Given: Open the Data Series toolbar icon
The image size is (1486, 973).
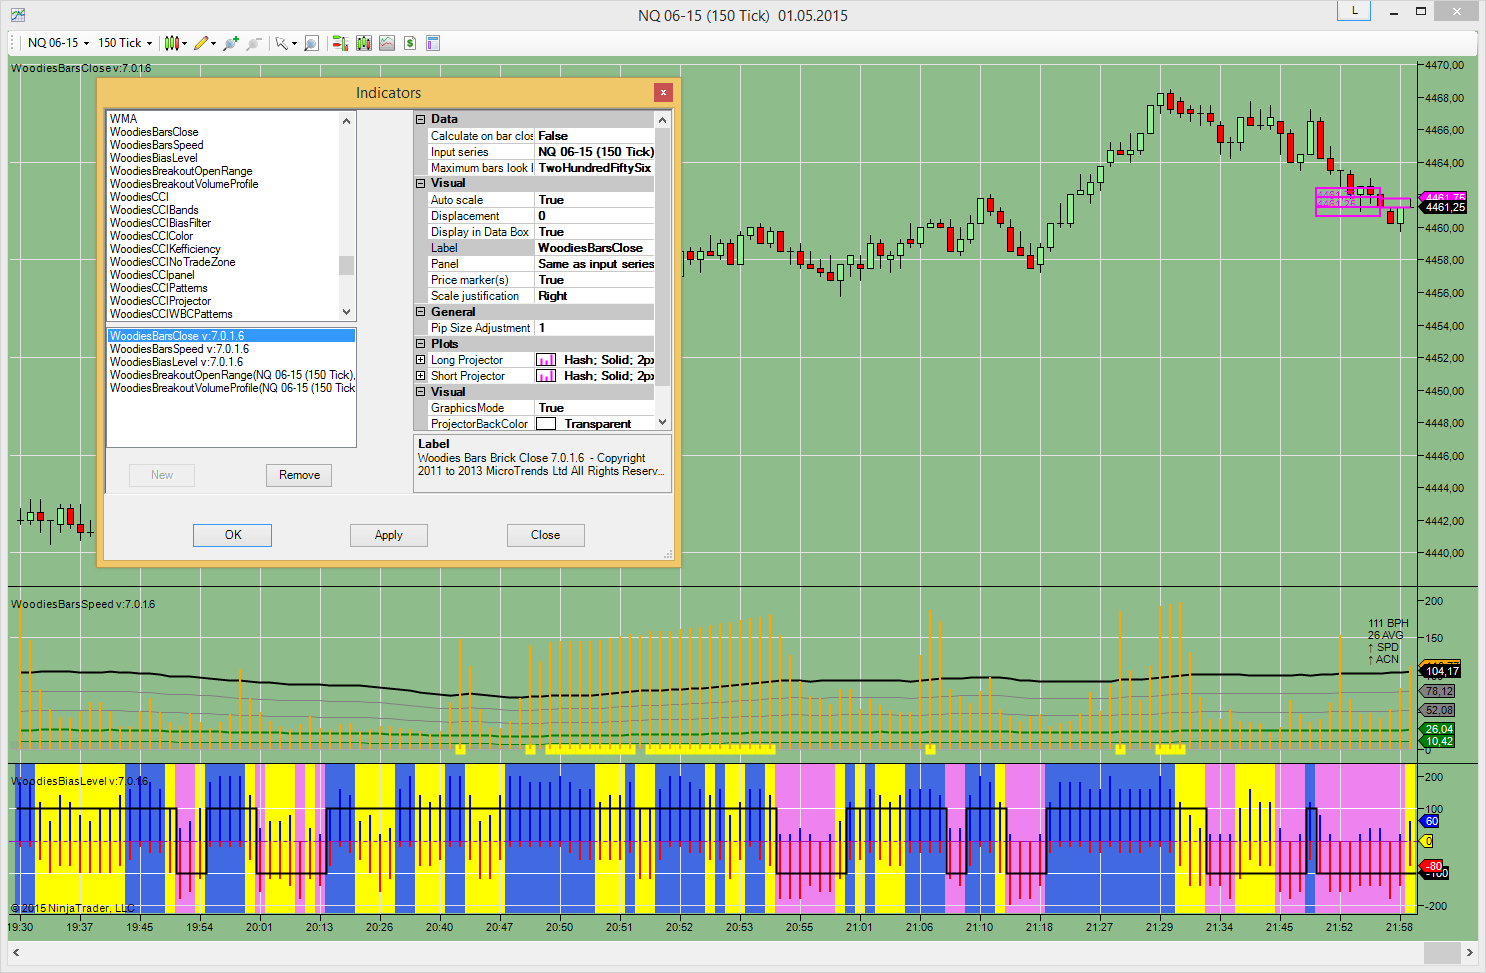Looking at the screenshot, I should pyautogui.click(x=363, y=43).
